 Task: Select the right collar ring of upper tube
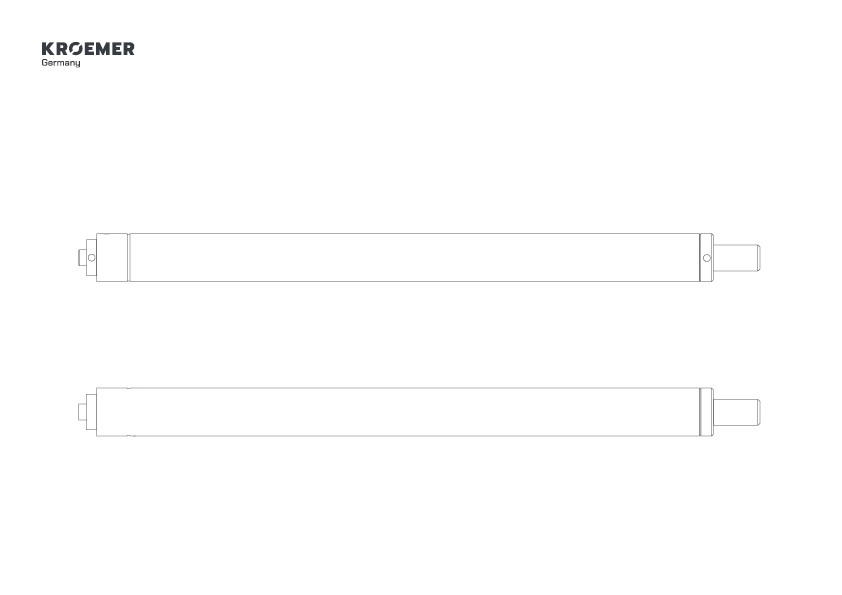(707, 257)
